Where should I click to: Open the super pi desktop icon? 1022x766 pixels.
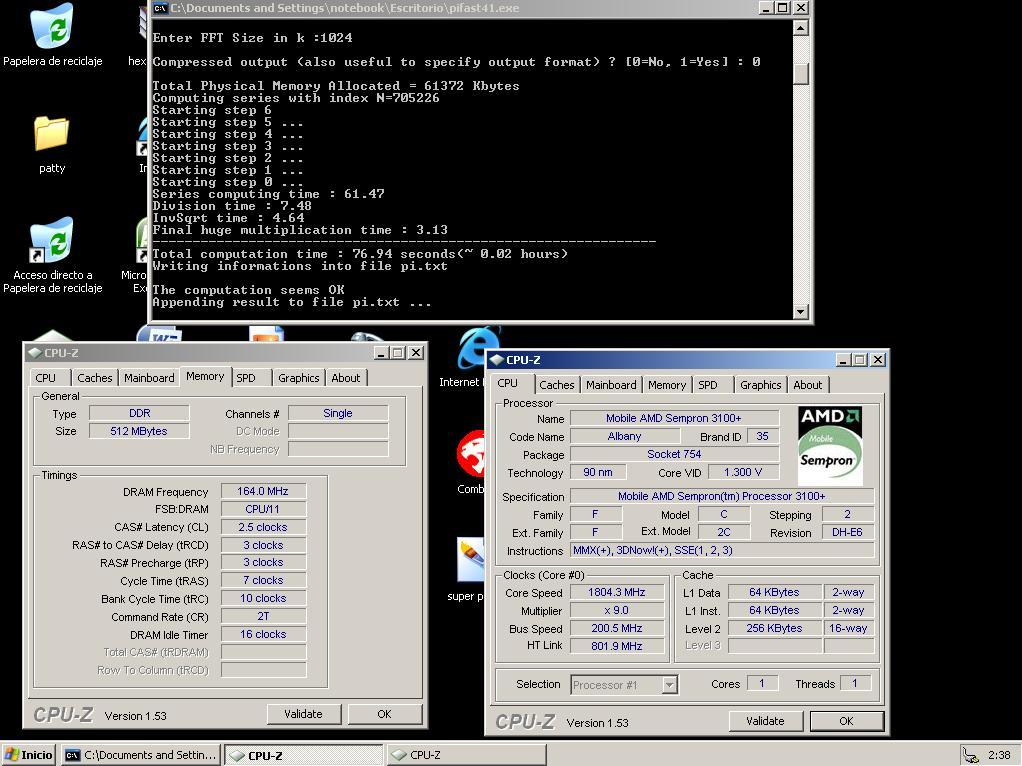(471, 559)
